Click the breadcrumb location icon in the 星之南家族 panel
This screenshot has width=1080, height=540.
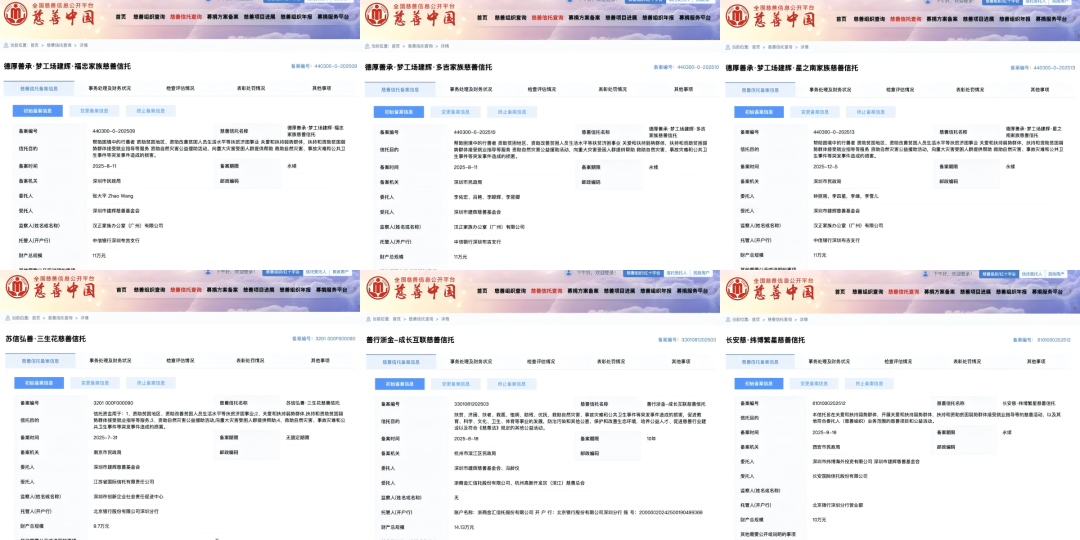pyautogui.click(x=728, y=47)
